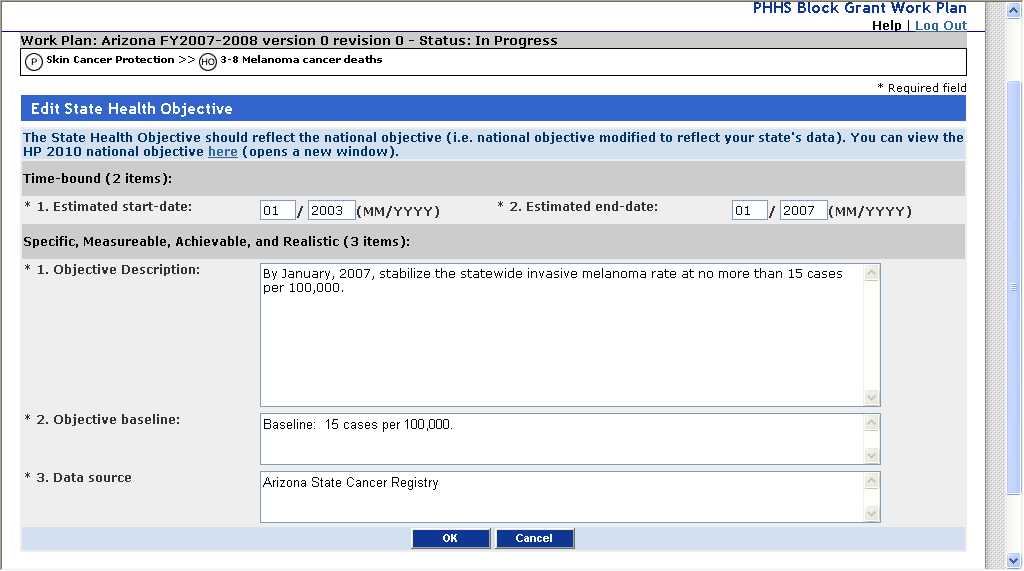Click the Objective Description scroll-down arrow
The image size is (1024, 571).
872,397
